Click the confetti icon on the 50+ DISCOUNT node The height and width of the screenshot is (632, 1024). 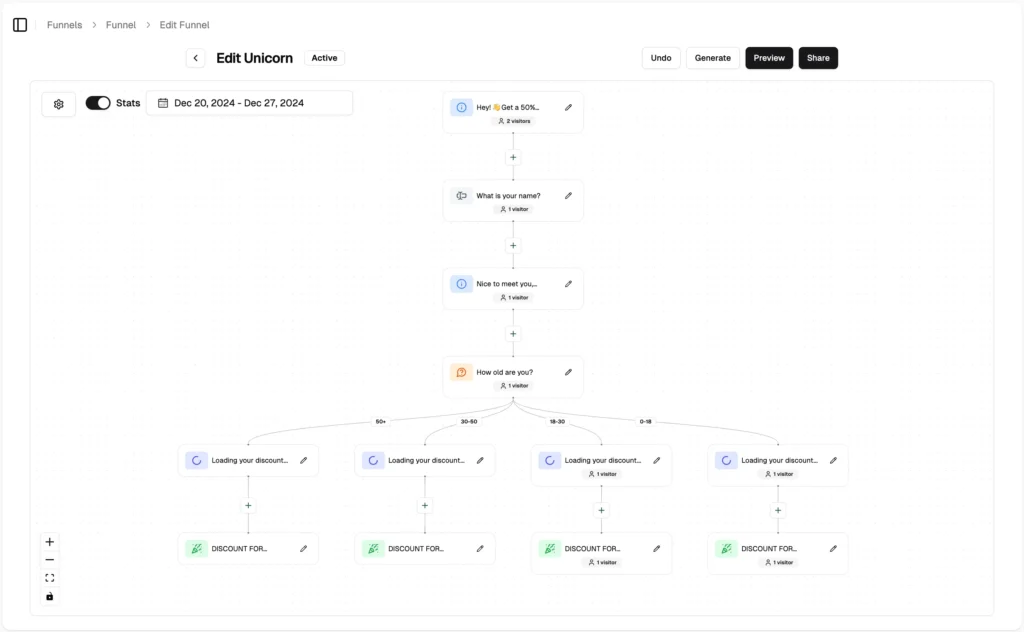196,548
